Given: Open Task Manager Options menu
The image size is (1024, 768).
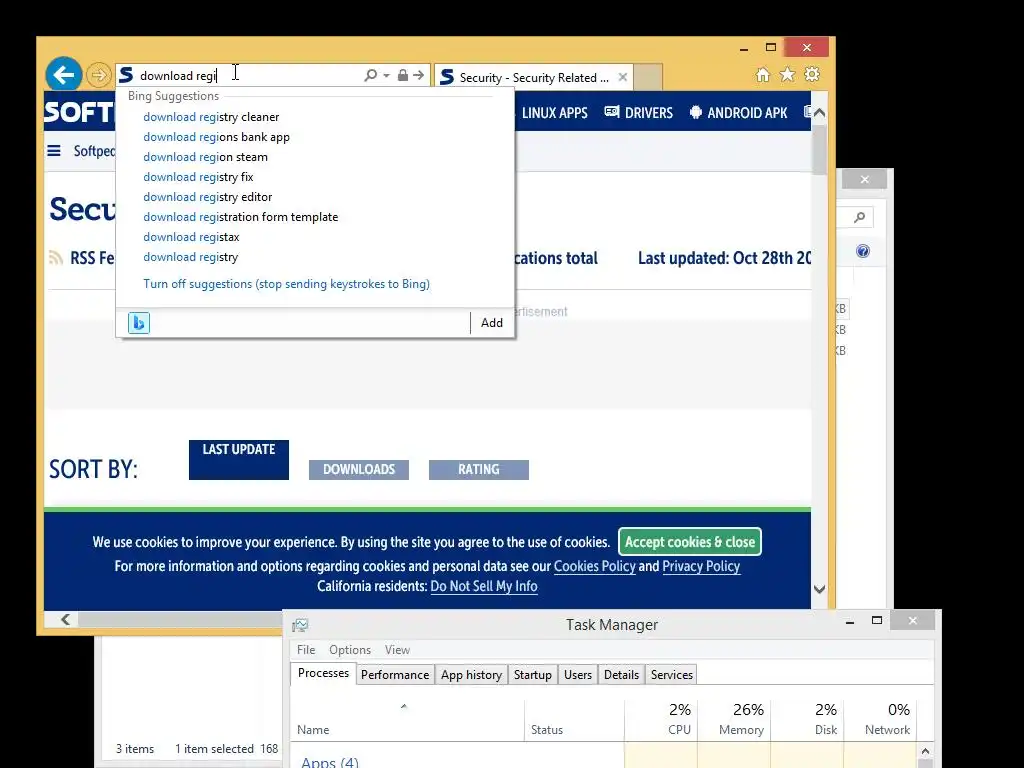Looking at the screenshot, I should pyautogui.click(x=350, y=650).
